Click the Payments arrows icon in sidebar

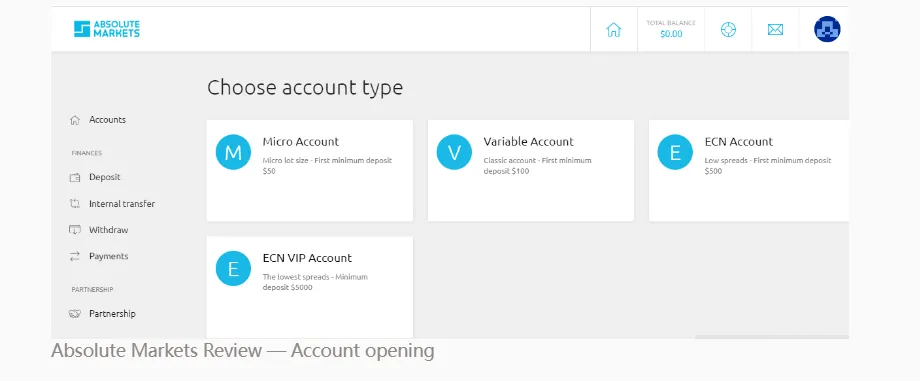[75, 256]
